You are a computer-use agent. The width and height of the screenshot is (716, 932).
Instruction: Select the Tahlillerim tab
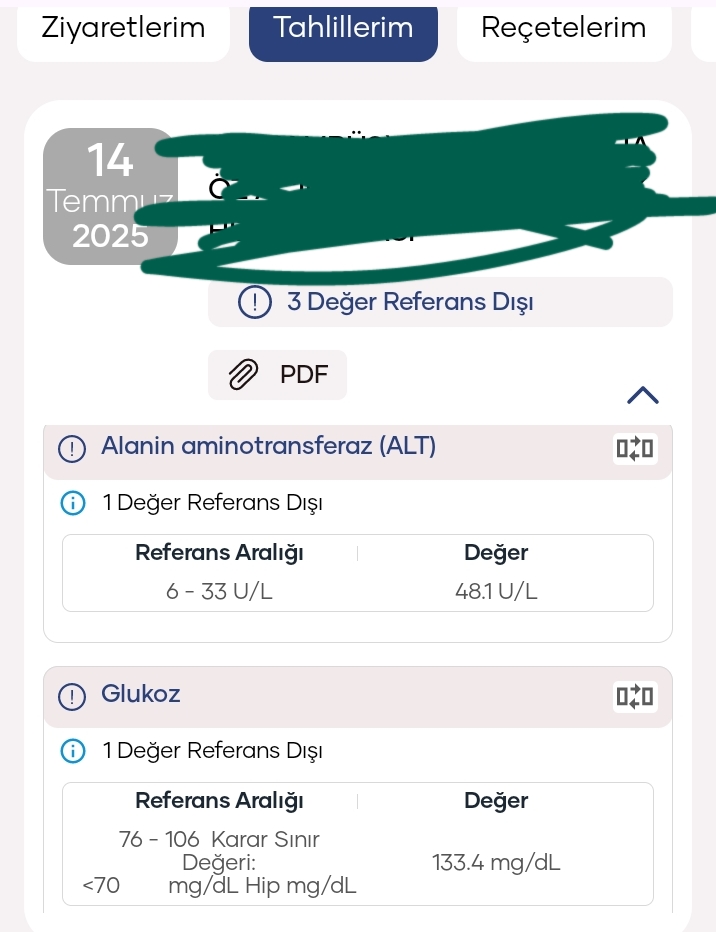pos(343,31)
